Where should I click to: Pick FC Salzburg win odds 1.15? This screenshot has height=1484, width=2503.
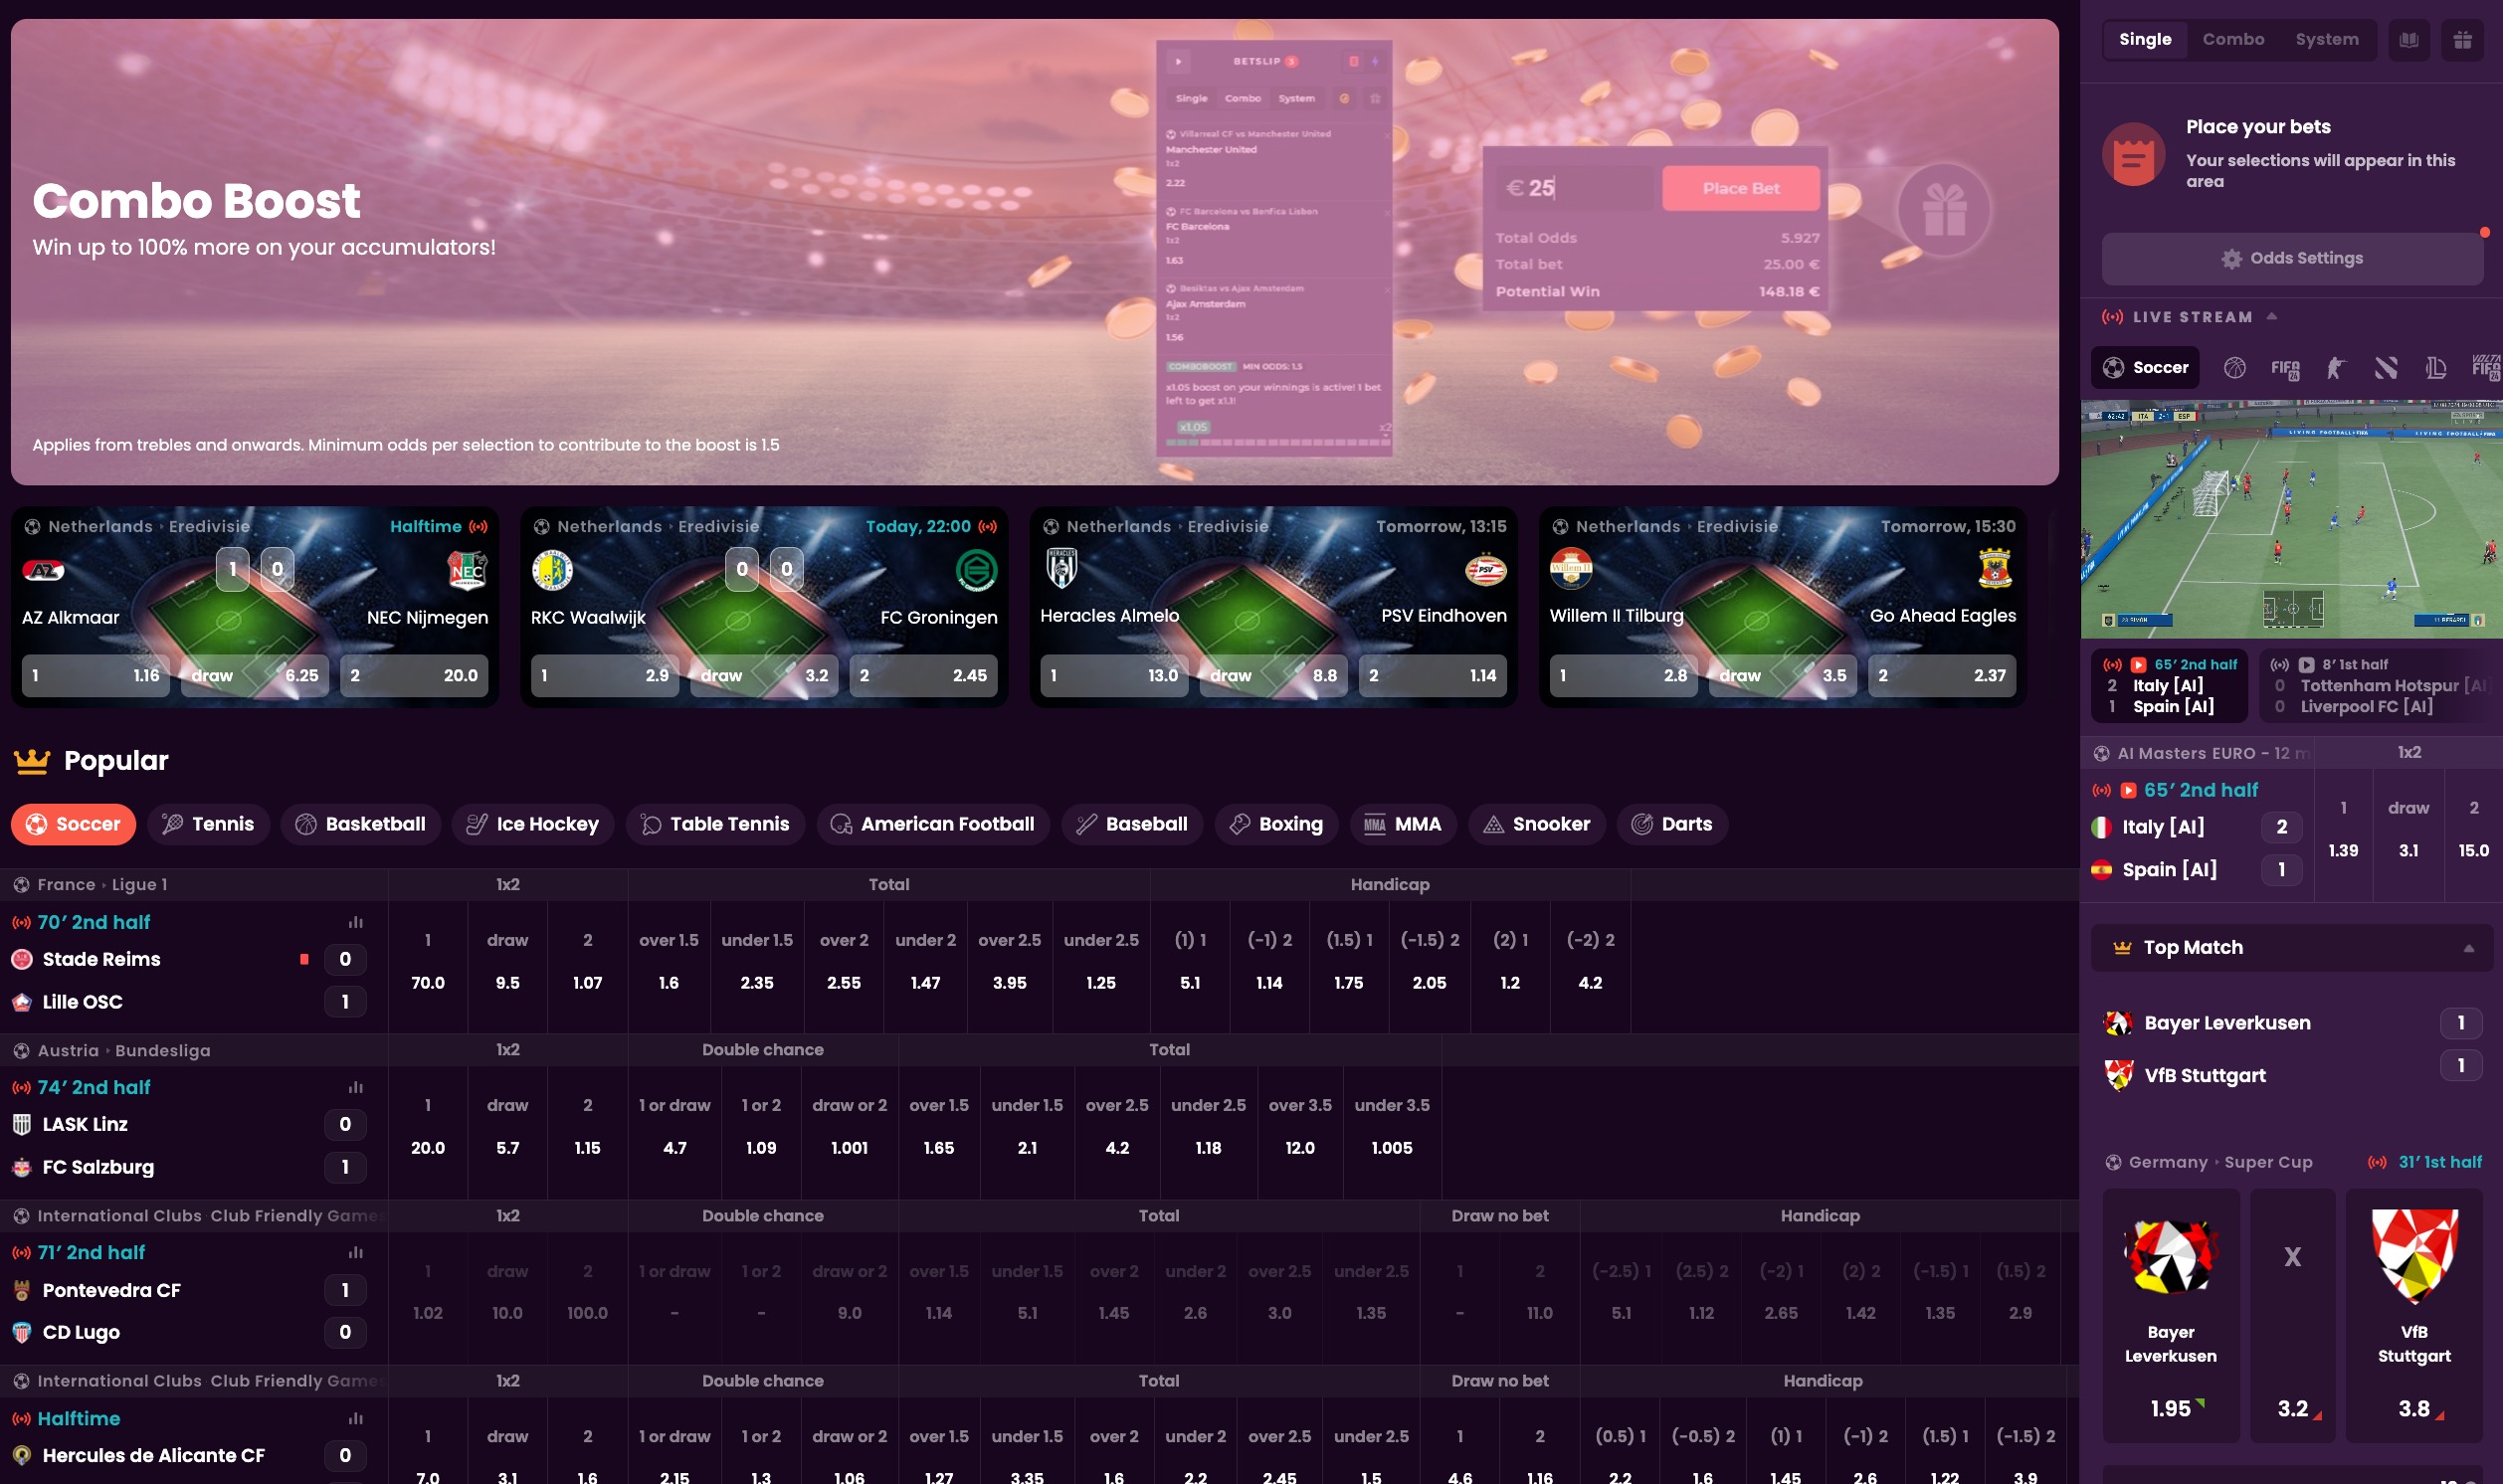pyautogui.click(x=587, y=1132)
